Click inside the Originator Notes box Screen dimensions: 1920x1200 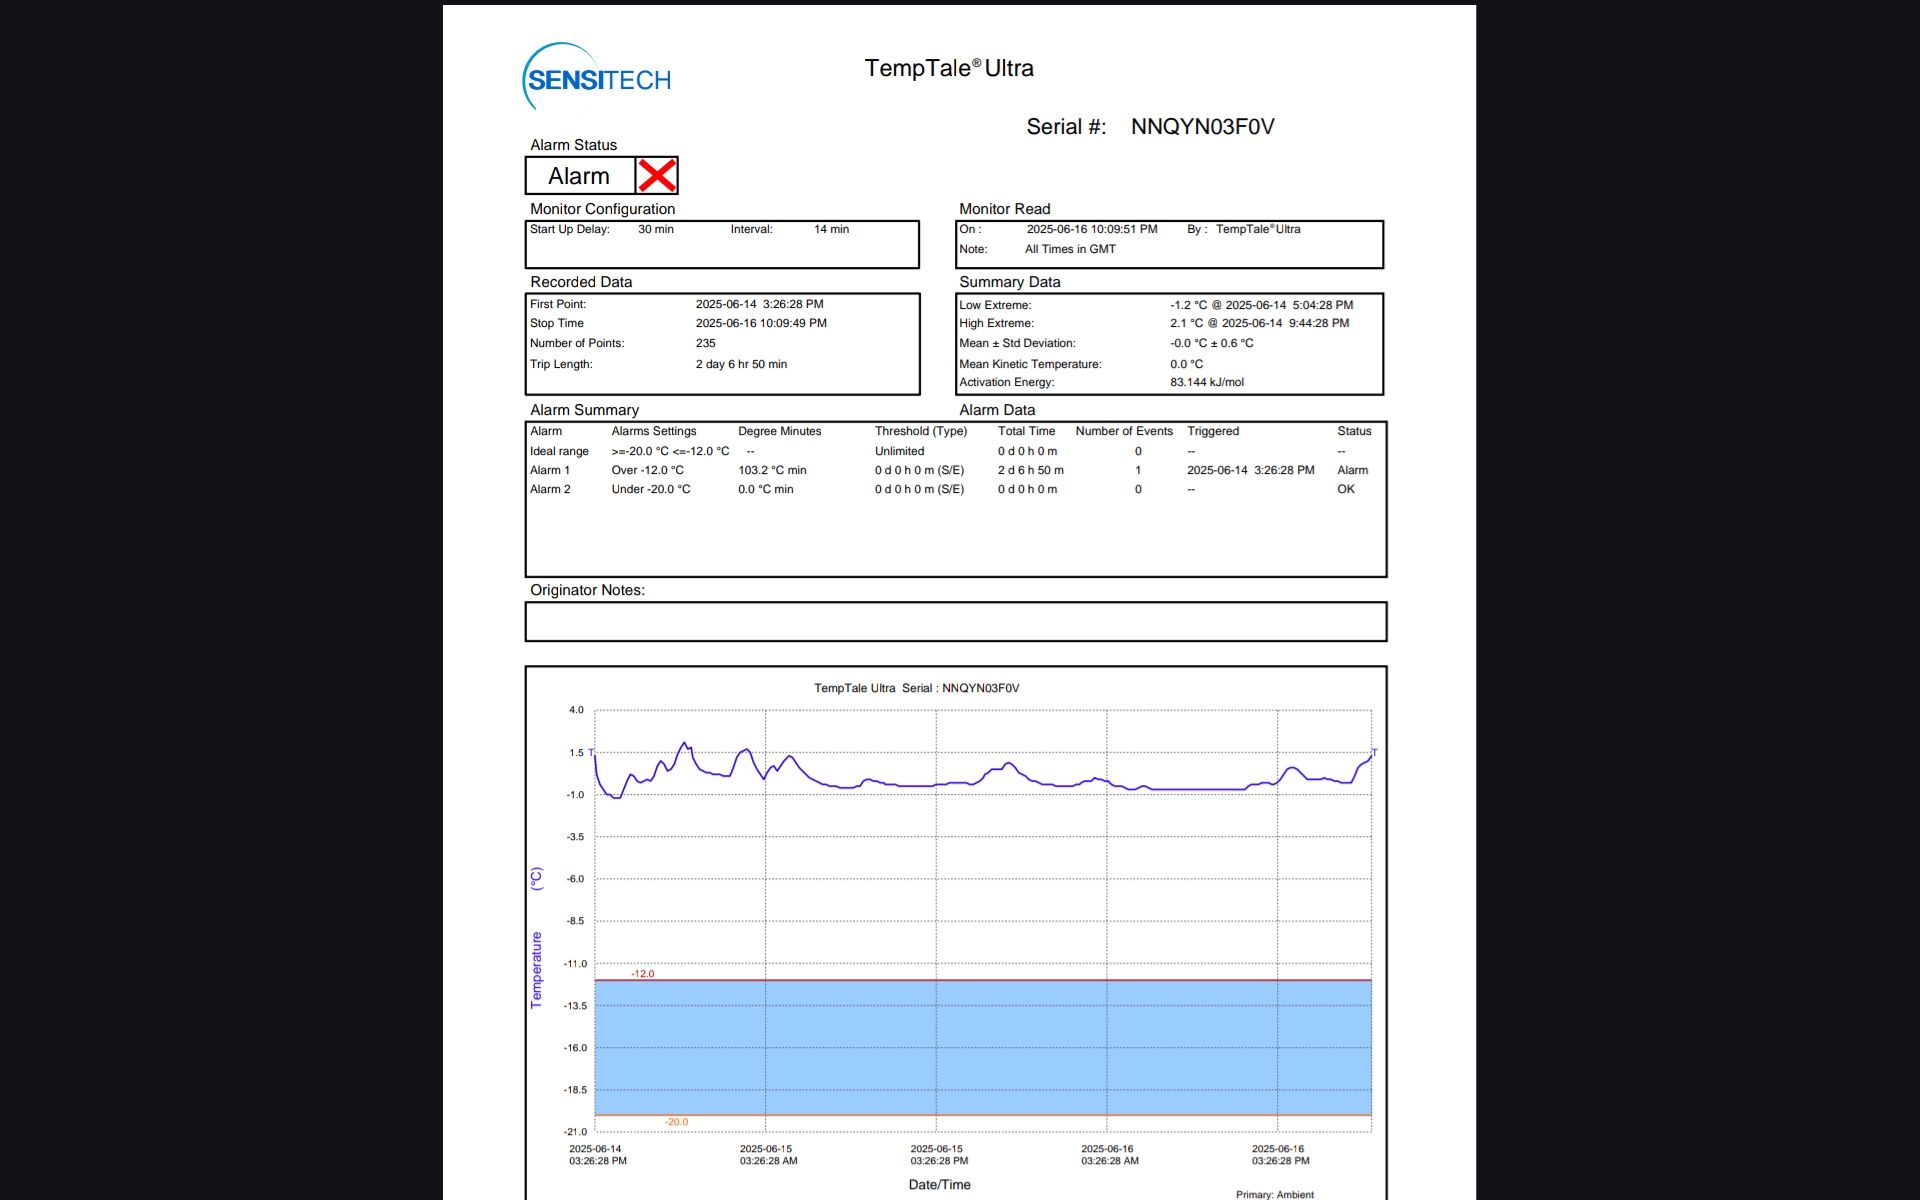pos(955,621)
